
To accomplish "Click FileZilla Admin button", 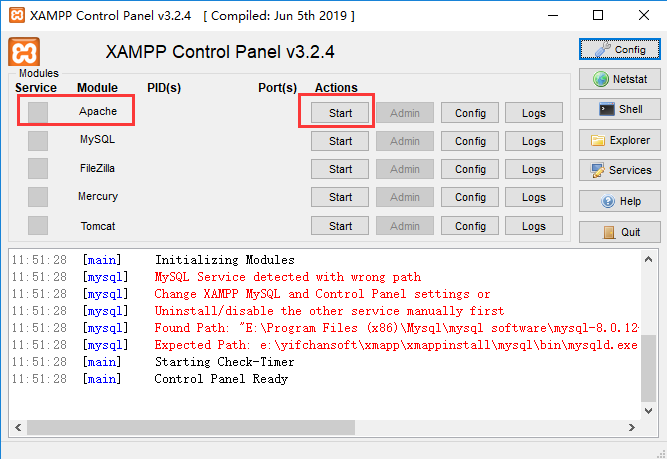I will 405,169.
